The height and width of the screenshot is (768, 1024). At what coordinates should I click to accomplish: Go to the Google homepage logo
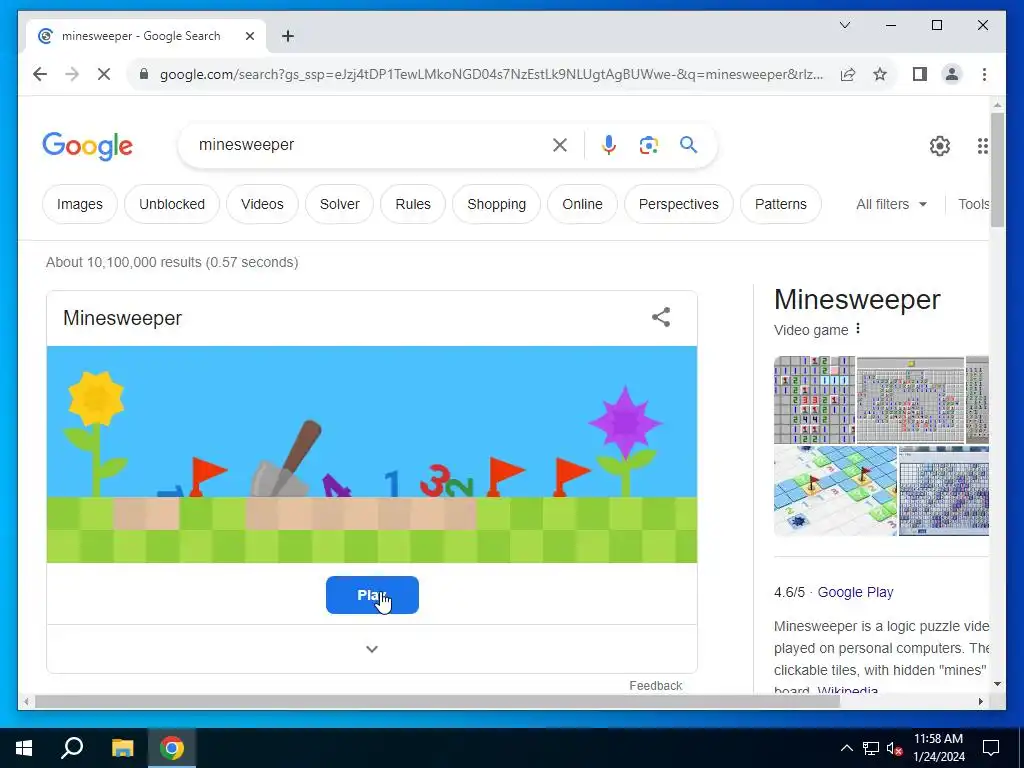coord(88,146)
